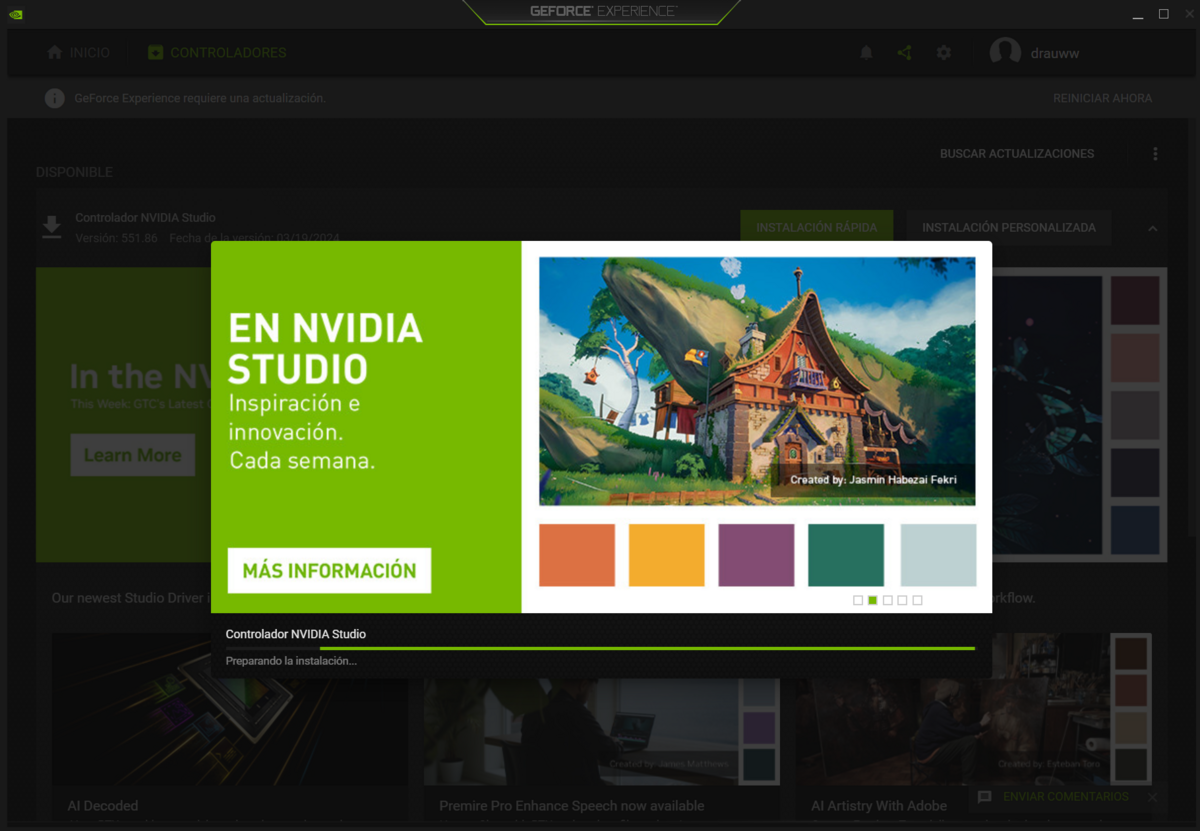Open the notifications bell icon
This screenshot has height=831, width=1200.
click(866, 53)
